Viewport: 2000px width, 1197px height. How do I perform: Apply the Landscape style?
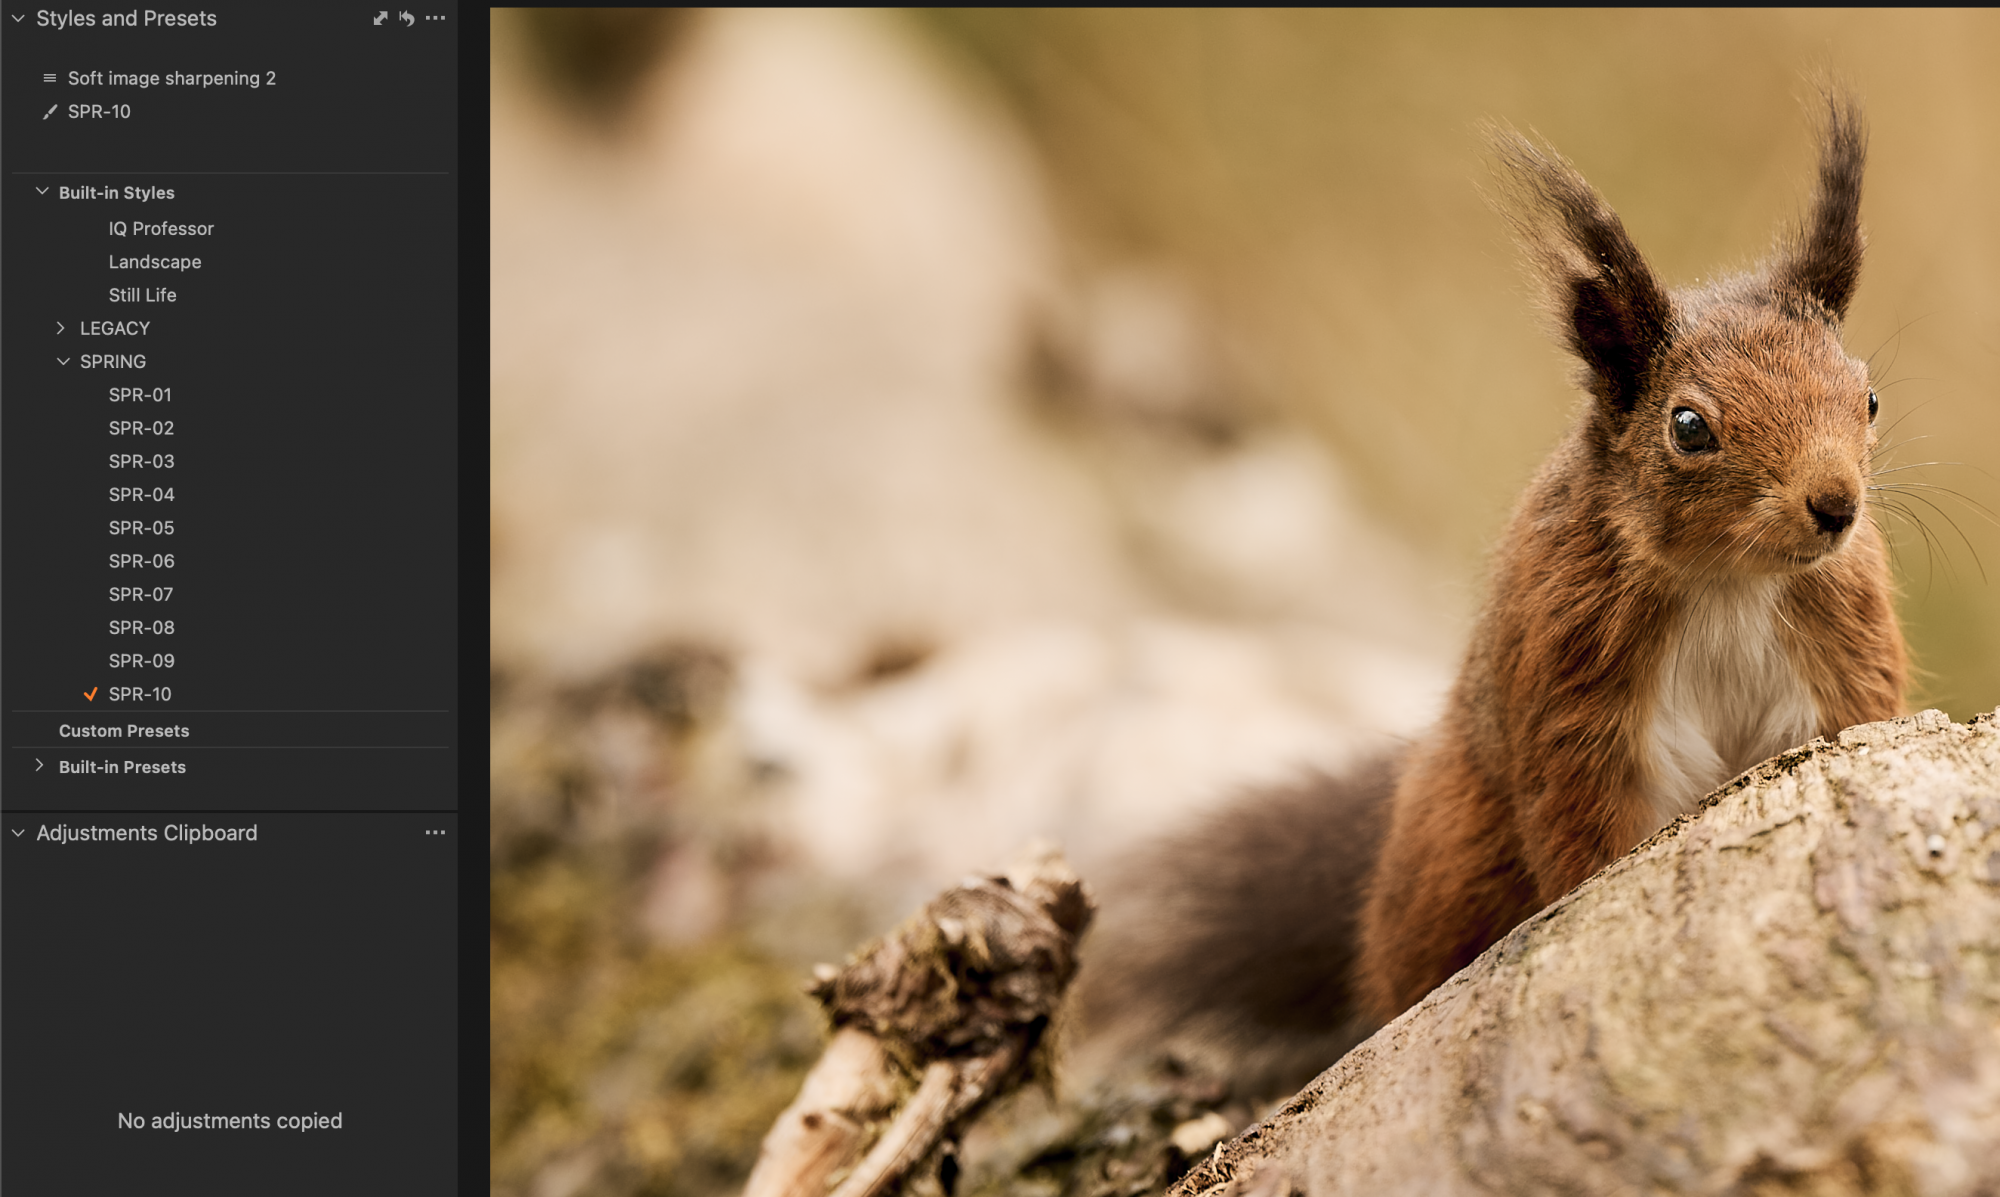click(155, 262)
